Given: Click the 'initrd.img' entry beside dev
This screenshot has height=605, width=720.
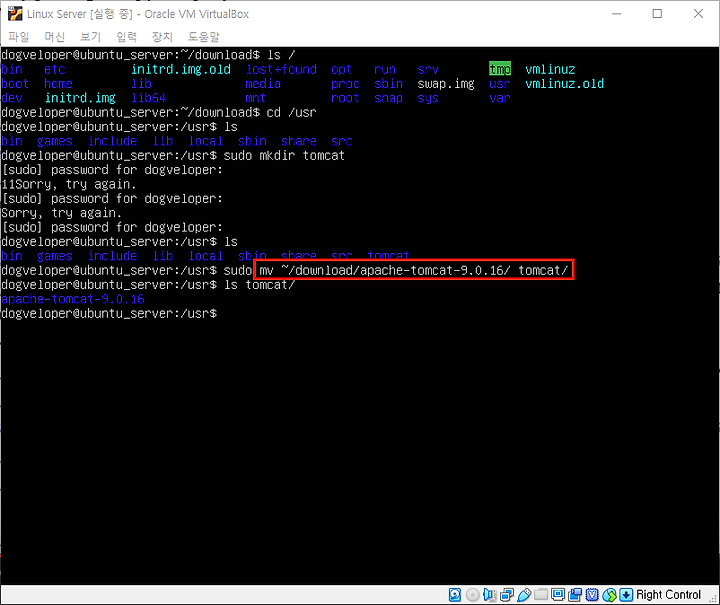Looking at the screenshot, I should coord(80,98).
